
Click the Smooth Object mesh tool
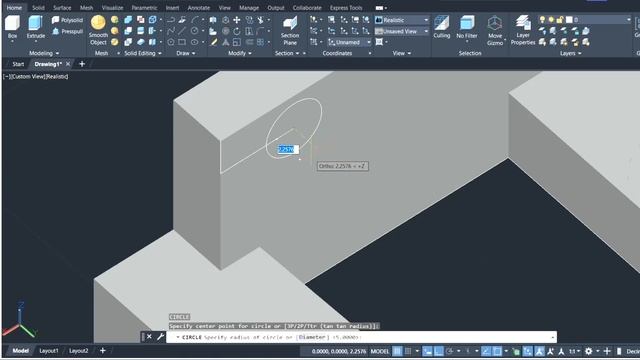(x=98, y=30)
